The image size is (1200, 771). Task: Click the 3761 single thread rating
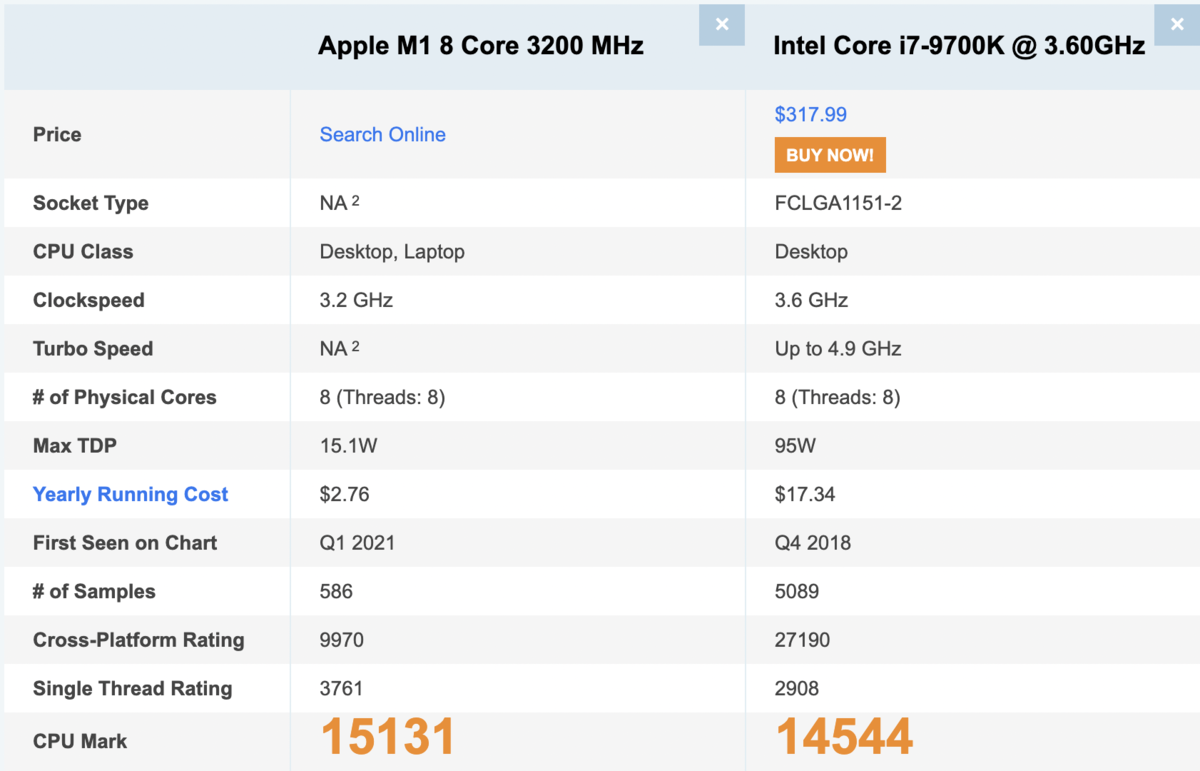(x=341, y=688)
